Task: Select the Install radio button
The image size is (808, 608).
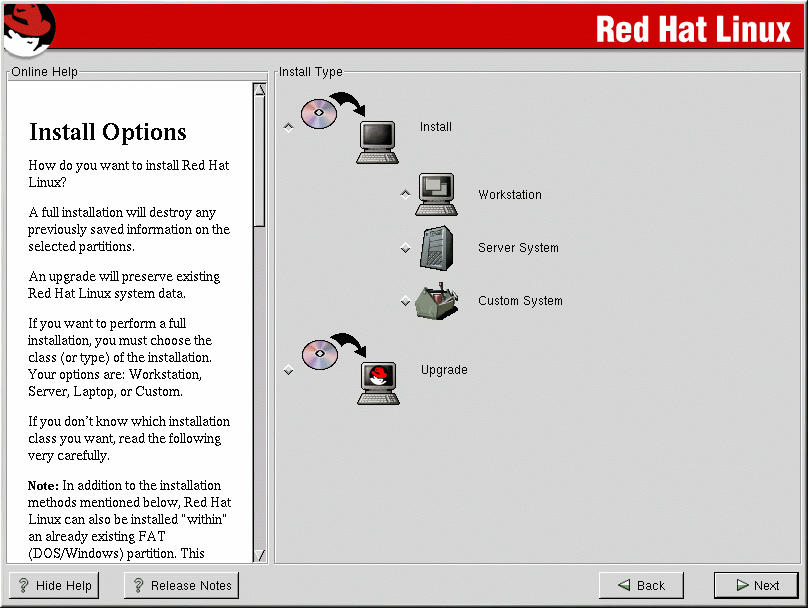Action: (x=289, y=127)
